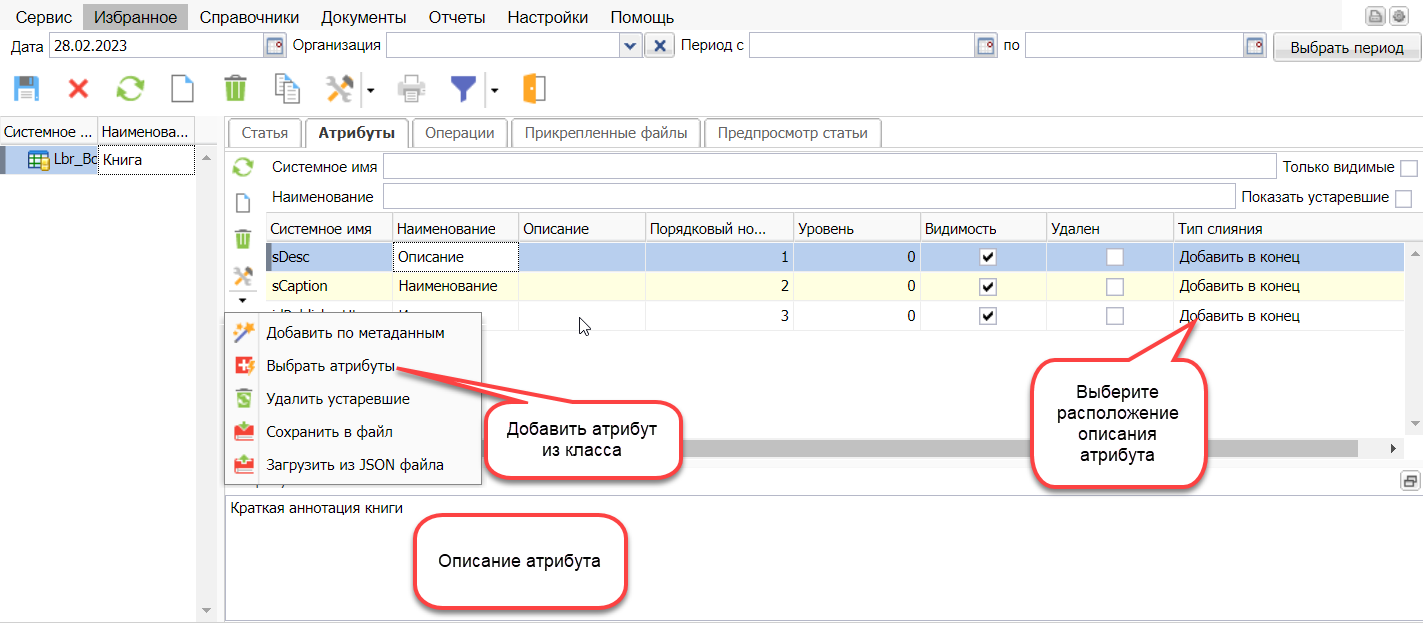Click the 'Системное имя' filter input field
Image resolution: width=1423 pixels, height=623 pixels.
click(829, 167)
